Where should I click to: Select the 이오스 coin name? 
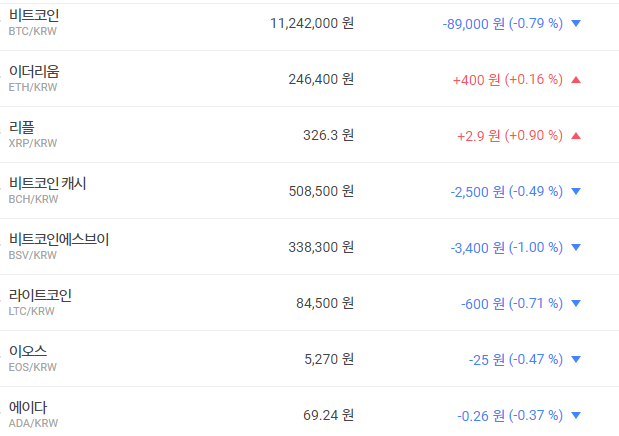click(27, 352)
